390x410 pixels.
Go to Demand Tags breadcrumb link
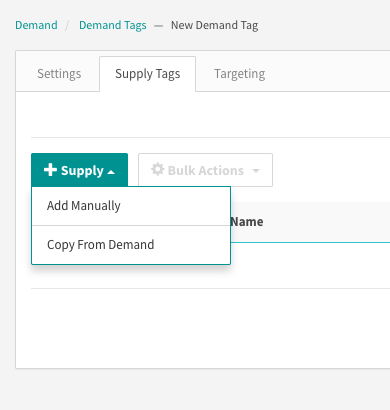point(113,25)
